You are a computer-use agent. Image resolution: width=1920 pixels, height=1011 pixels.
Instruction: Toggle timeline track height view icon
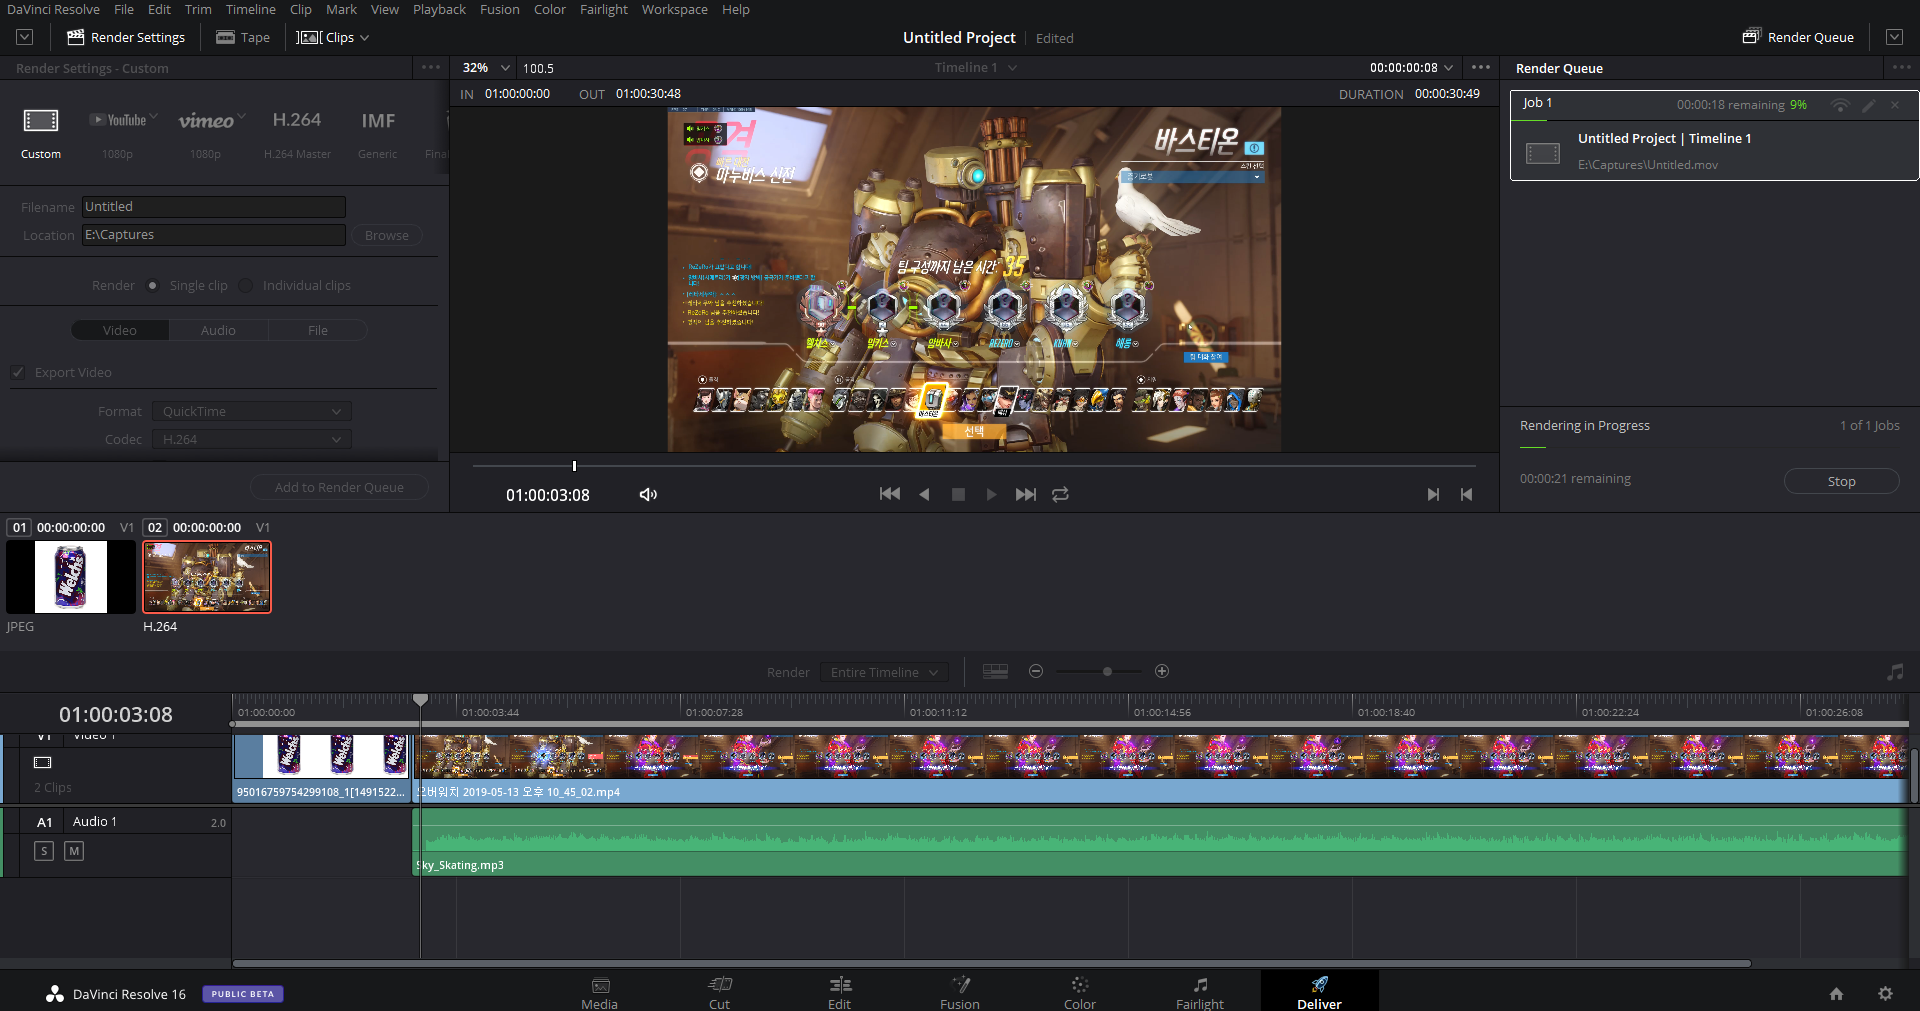coord(995,671)
